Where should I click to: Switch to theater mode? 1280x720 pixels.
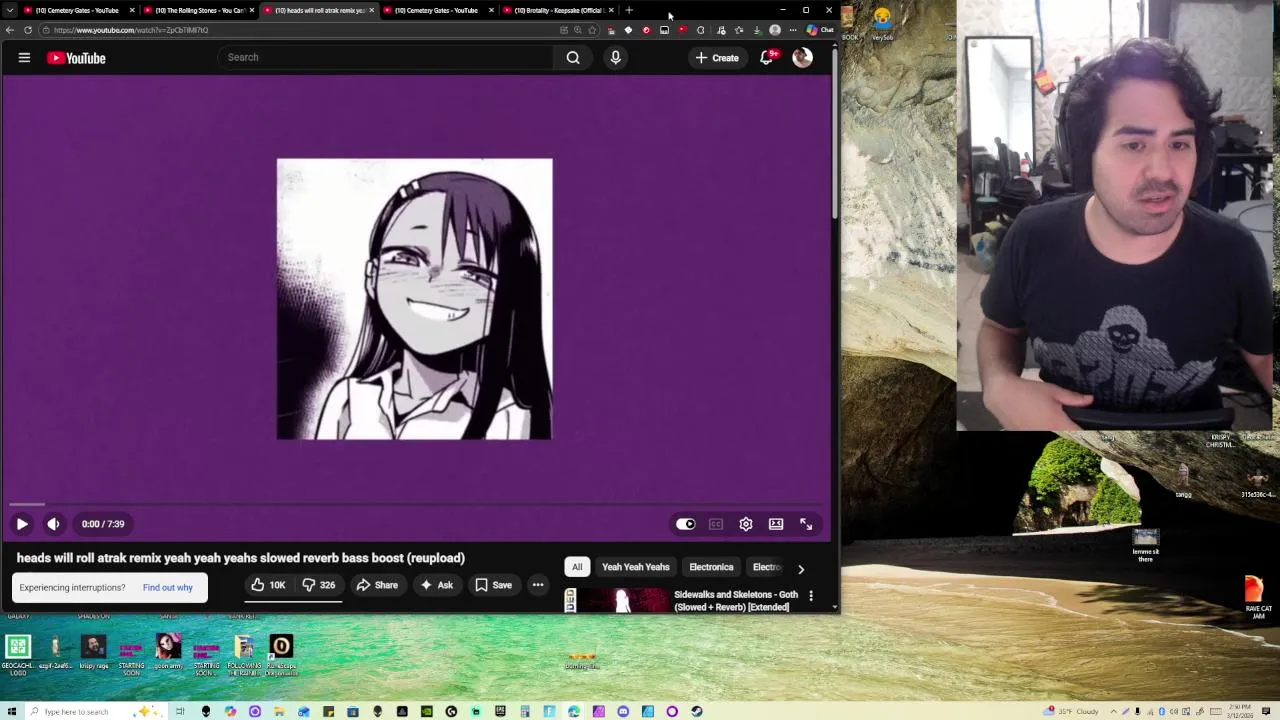(x=776, y=524)
